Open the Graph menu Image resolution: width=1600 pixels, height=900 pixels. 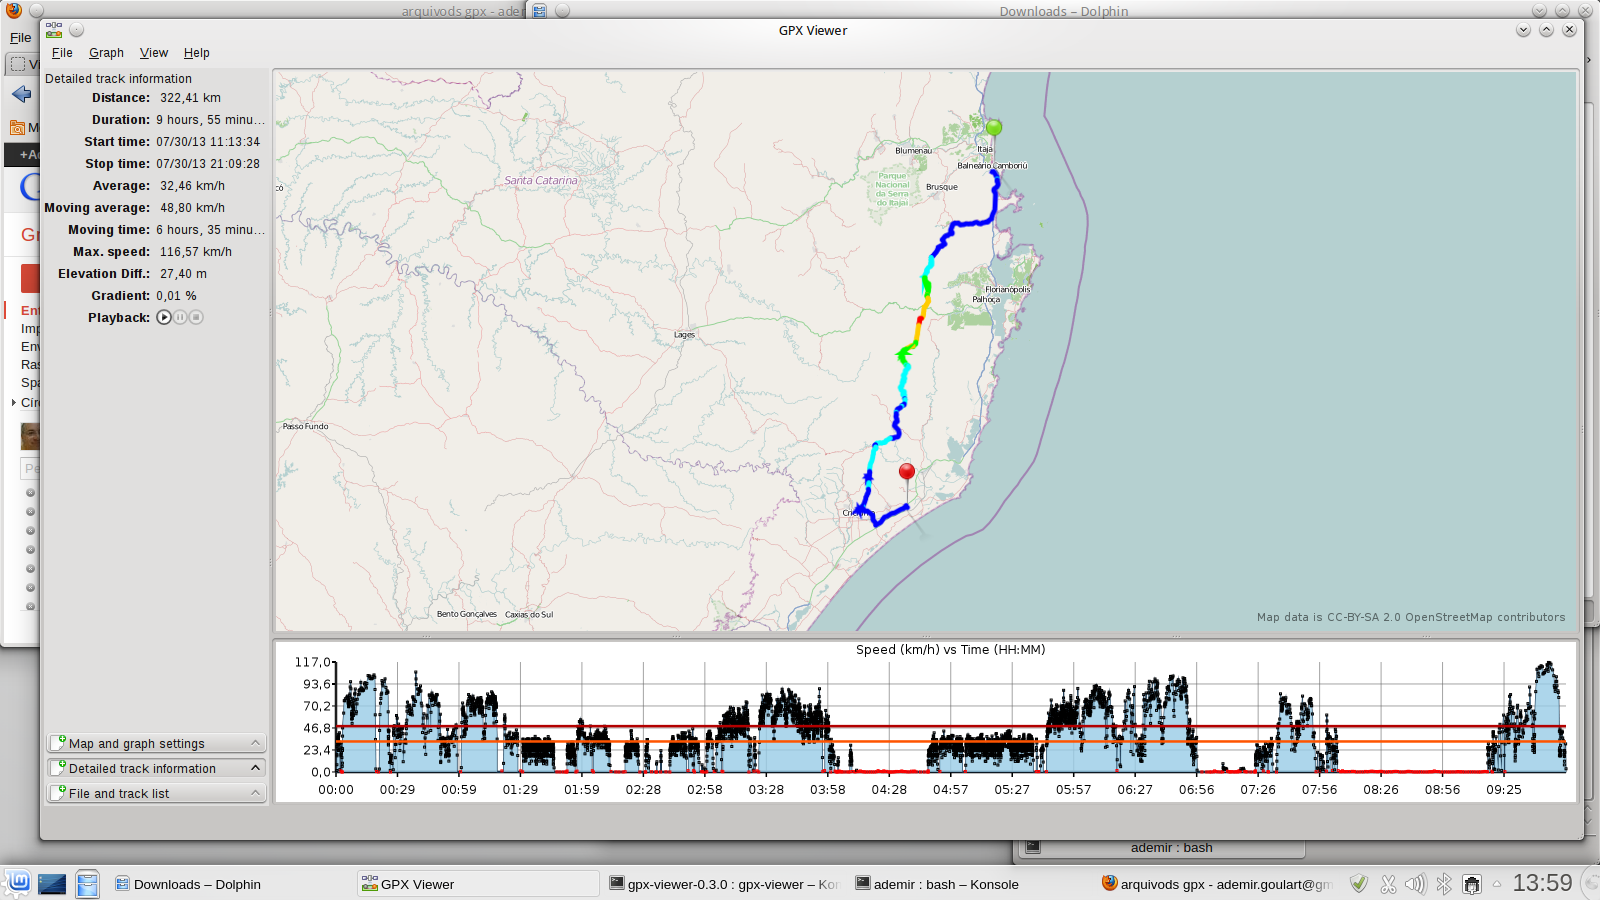coord(106,53)
